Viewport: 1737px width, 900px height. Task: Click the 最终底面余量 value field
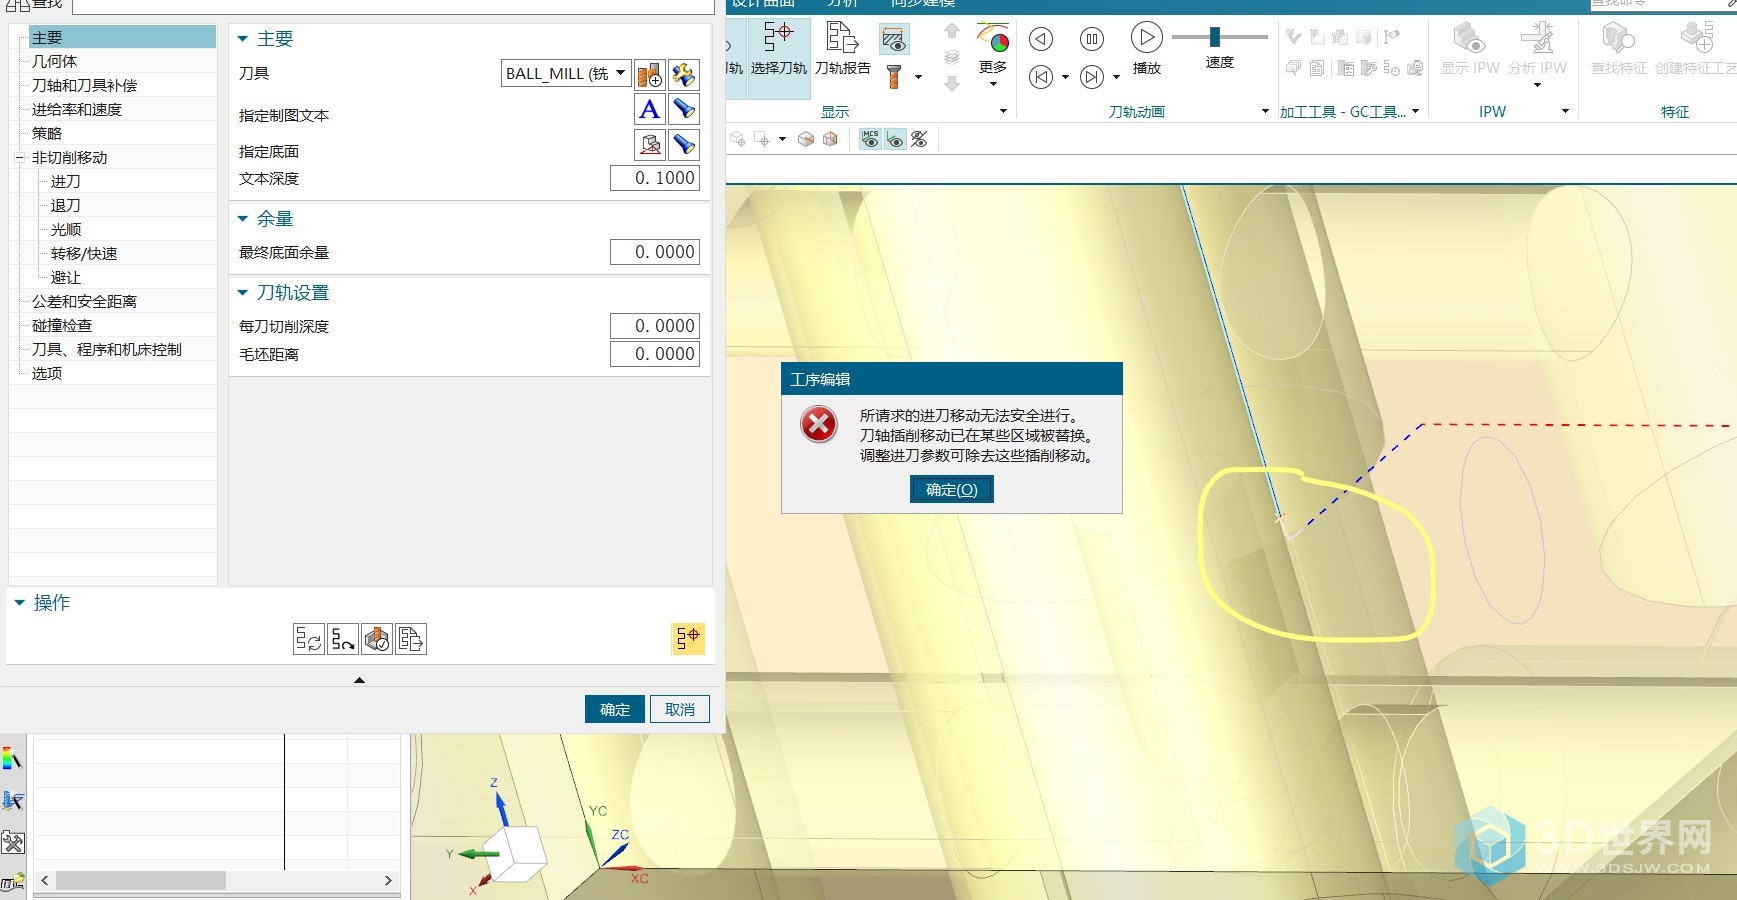[x=655, y=252]
